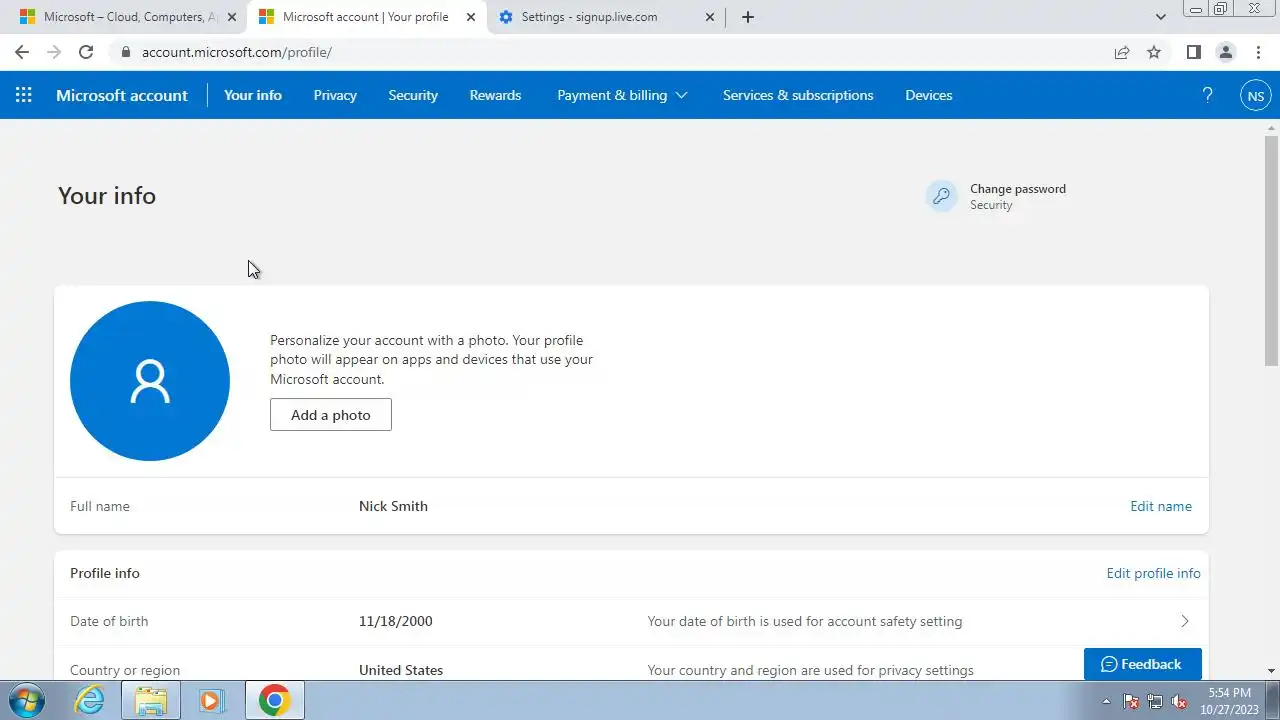
Task: Show hidden system tray icons
Action: point(1106,701)
